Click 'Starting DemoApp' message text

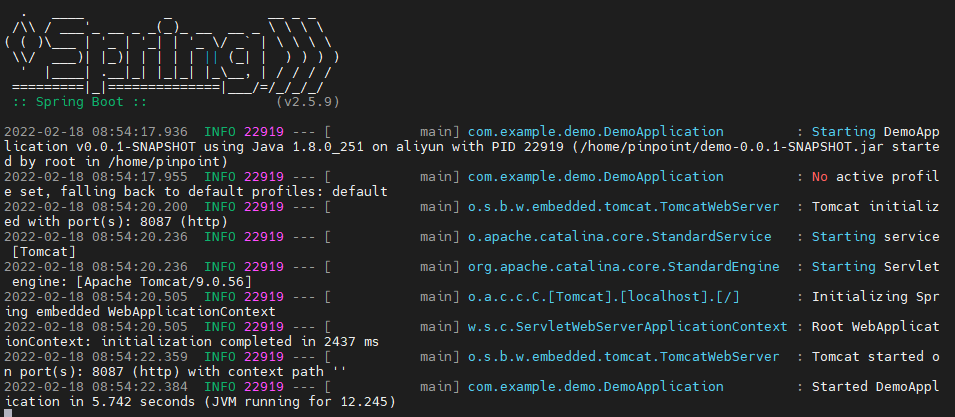[x=876, y=132]
